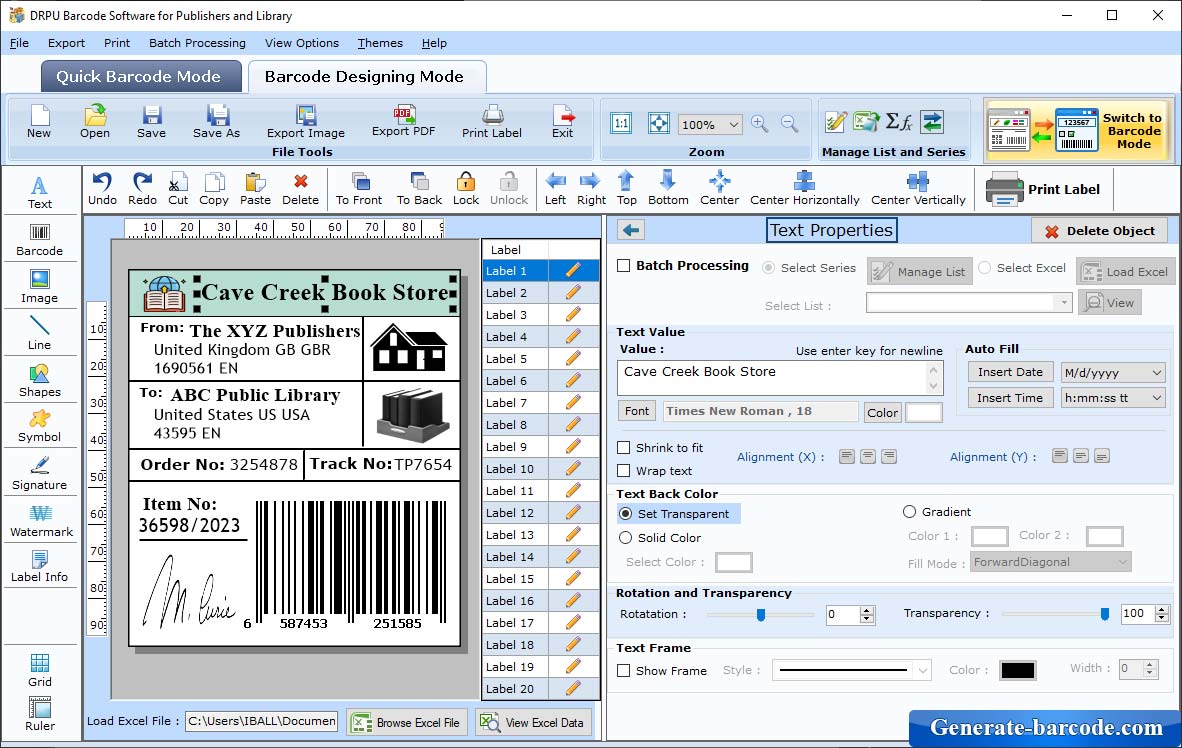1182x748 pixels.
Task: Open the File menu
Action: tap(19, 43)
